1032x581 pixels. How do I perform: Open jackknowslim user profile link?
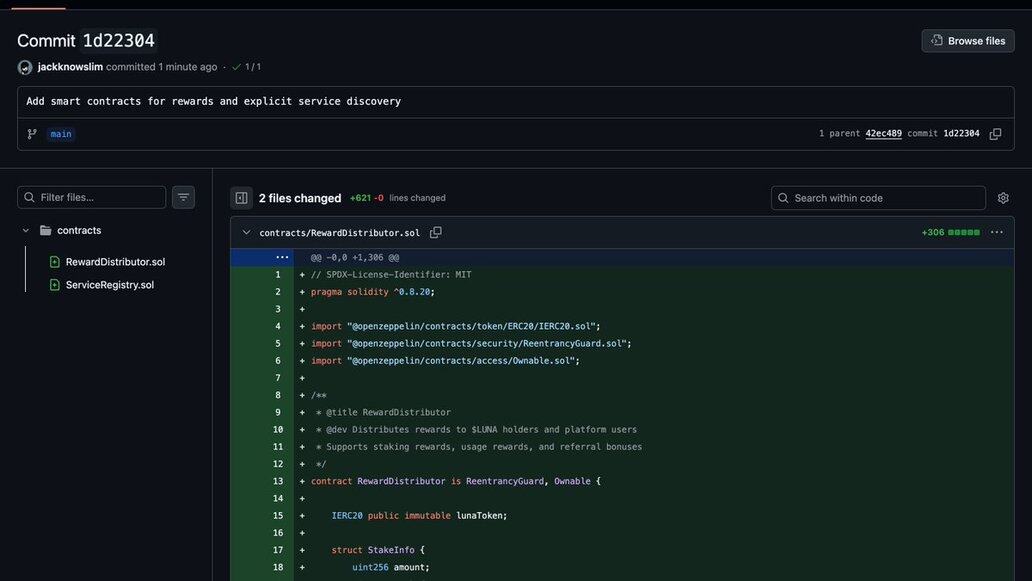pos(70,67)
